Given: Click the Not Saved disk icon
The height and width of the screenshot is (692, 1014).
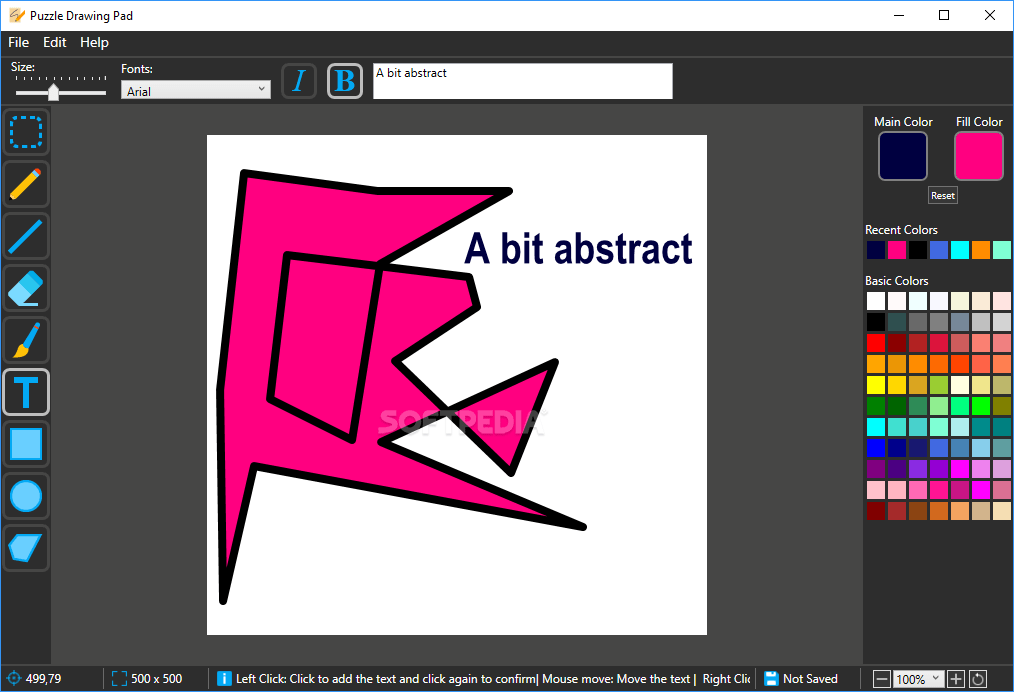Looking at the screenshot, I should point(771,678).
